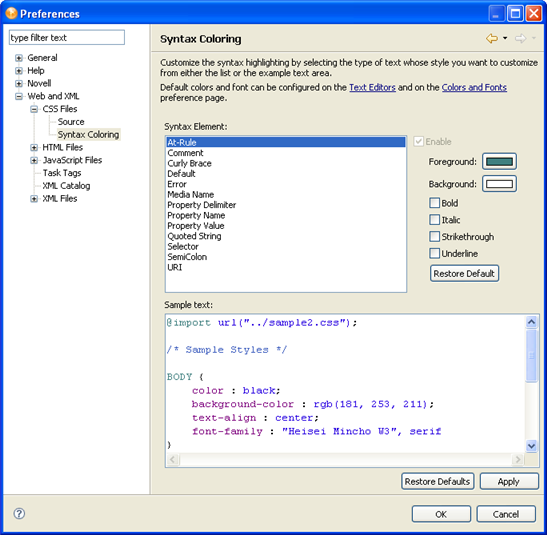Click the horizontal scroll right arrow

518,459
